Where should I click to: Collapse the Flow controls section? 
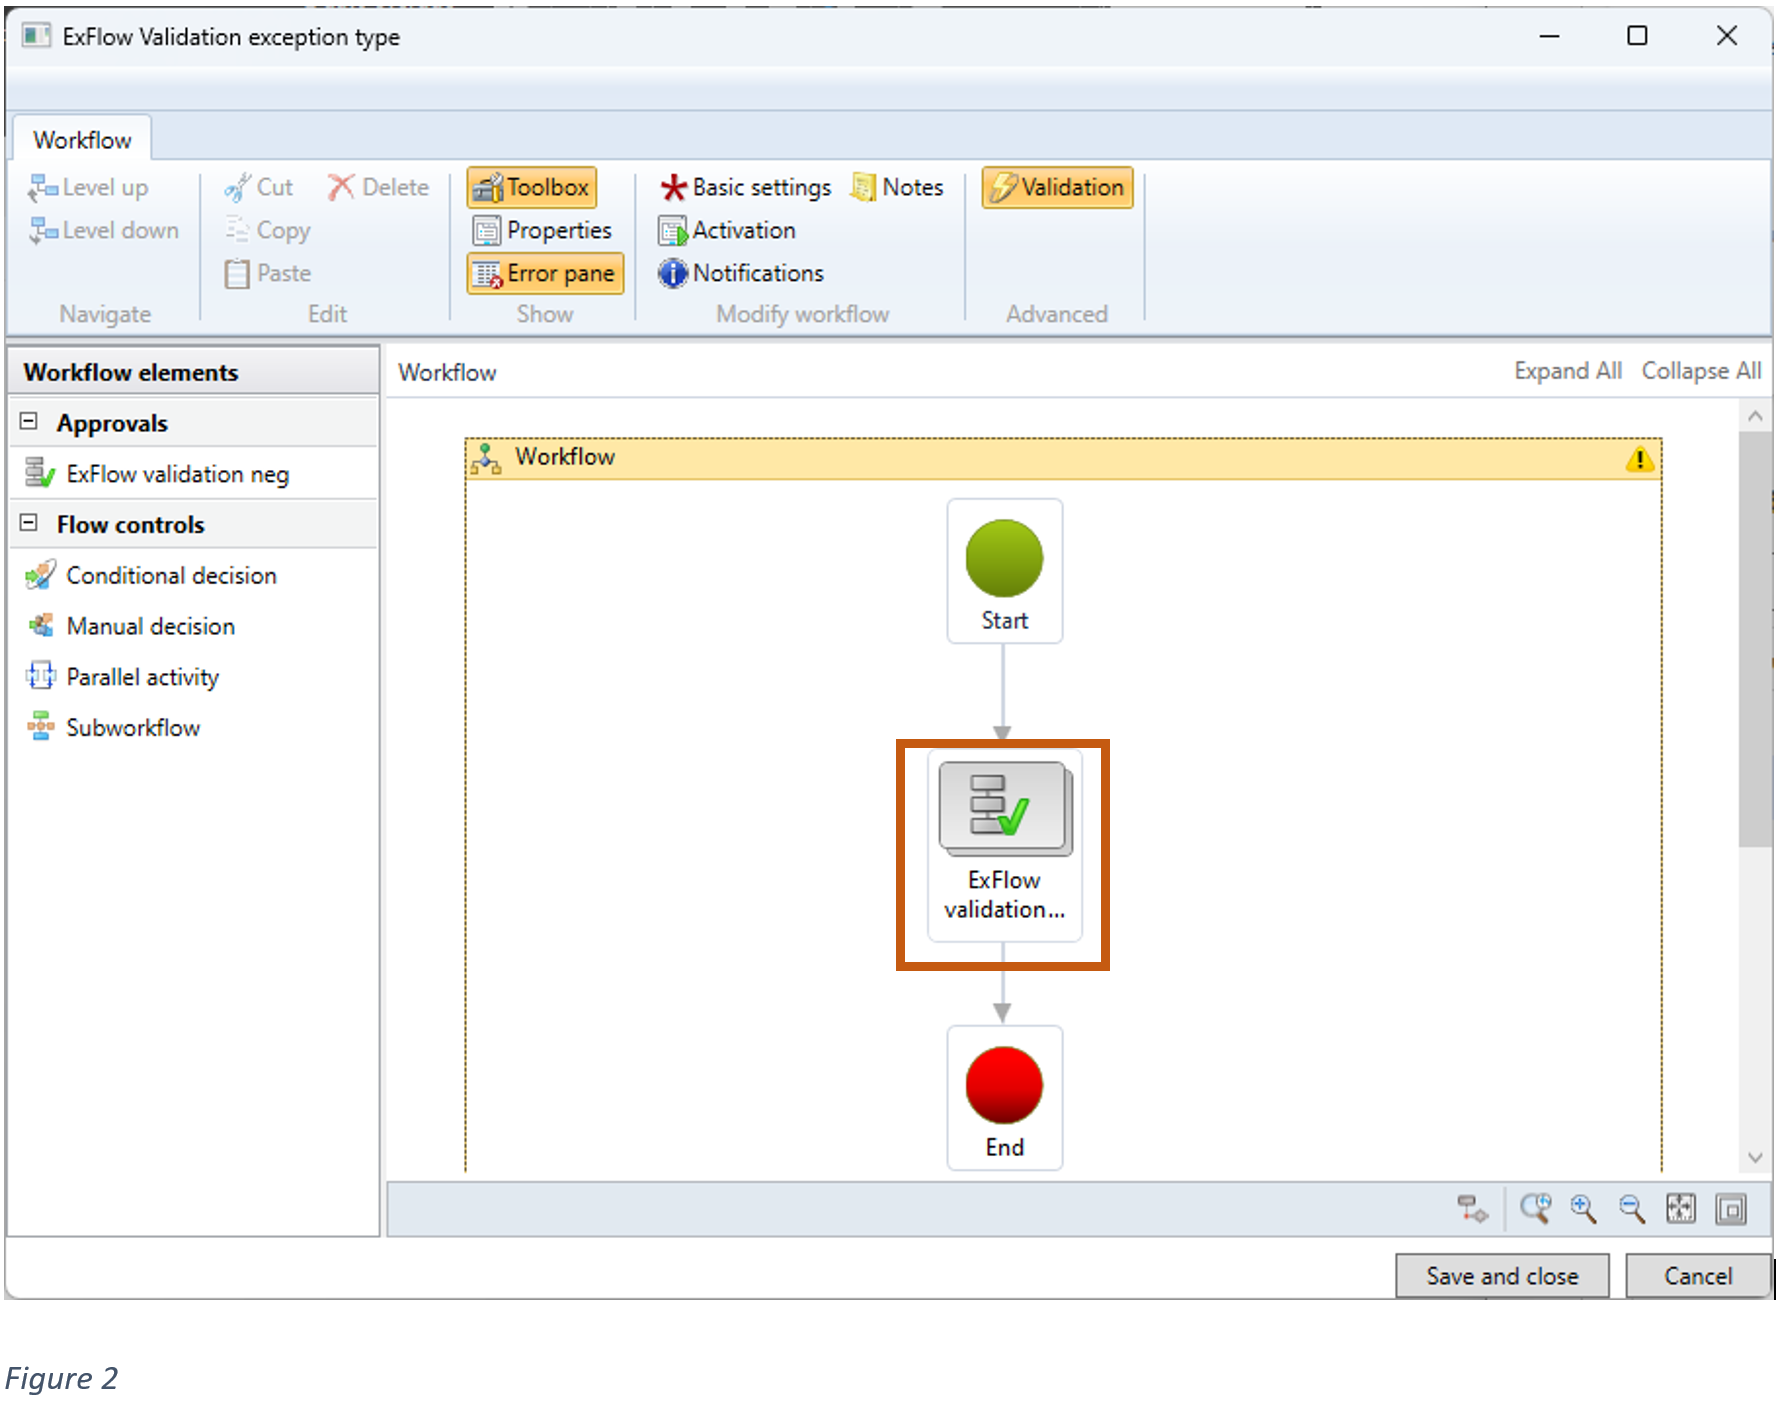pos(29,523)
